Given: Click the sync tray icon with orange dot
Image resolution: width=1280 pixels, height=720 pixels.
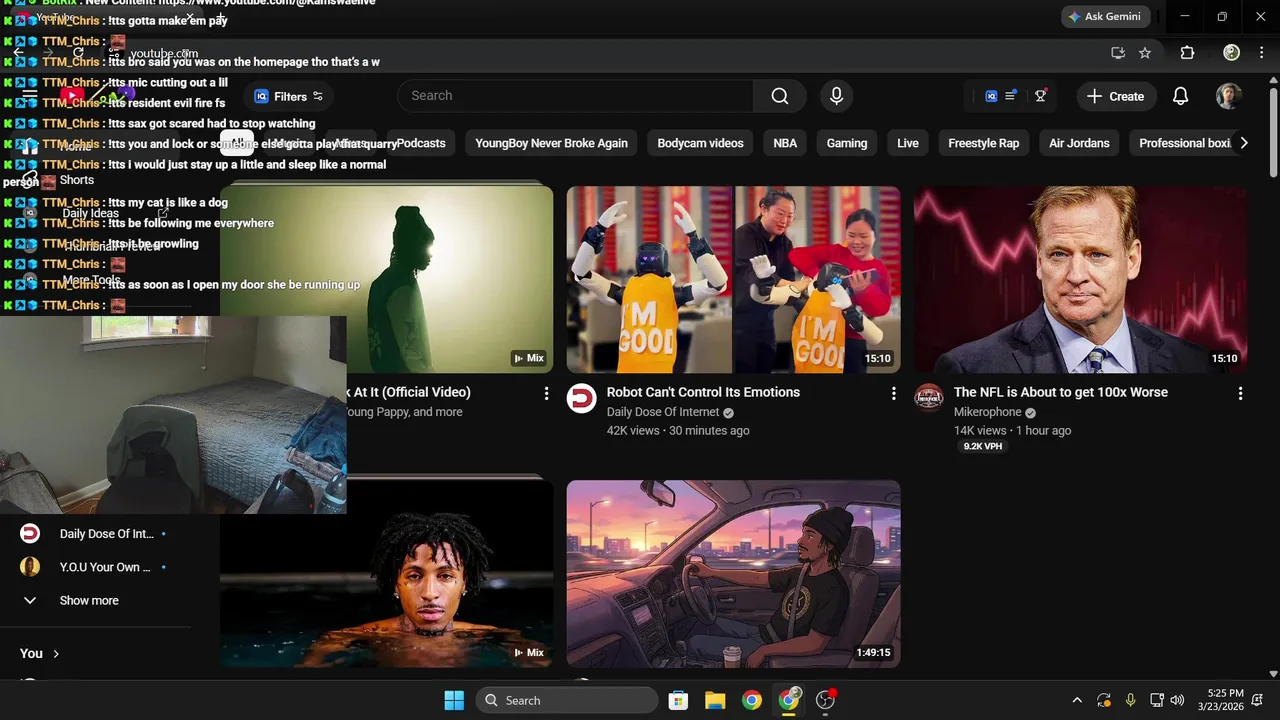Looking at the screenshot, I should pyautogui.click(x=1103, y=700).
